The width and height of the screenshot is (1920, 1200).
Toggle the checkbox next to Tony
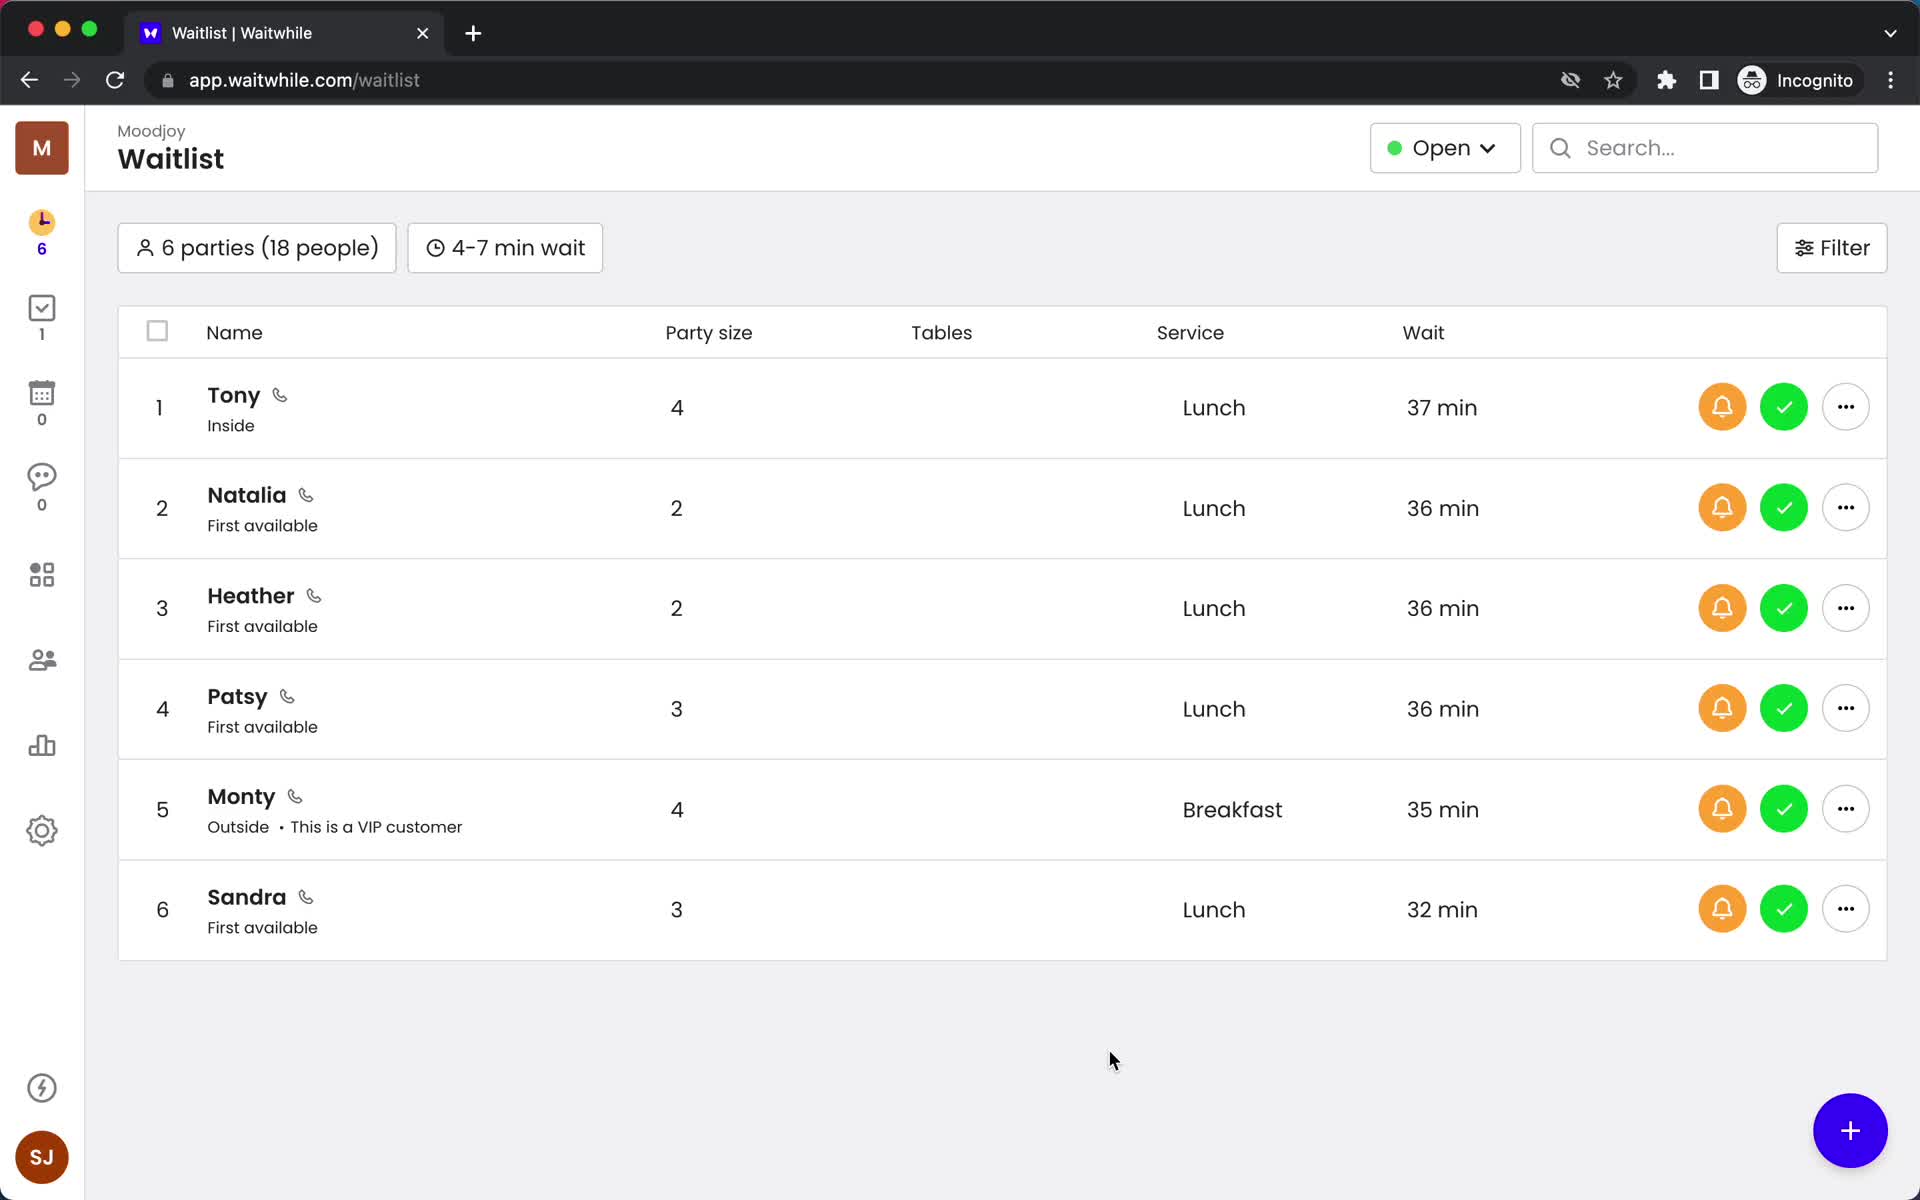coord(156,406)
